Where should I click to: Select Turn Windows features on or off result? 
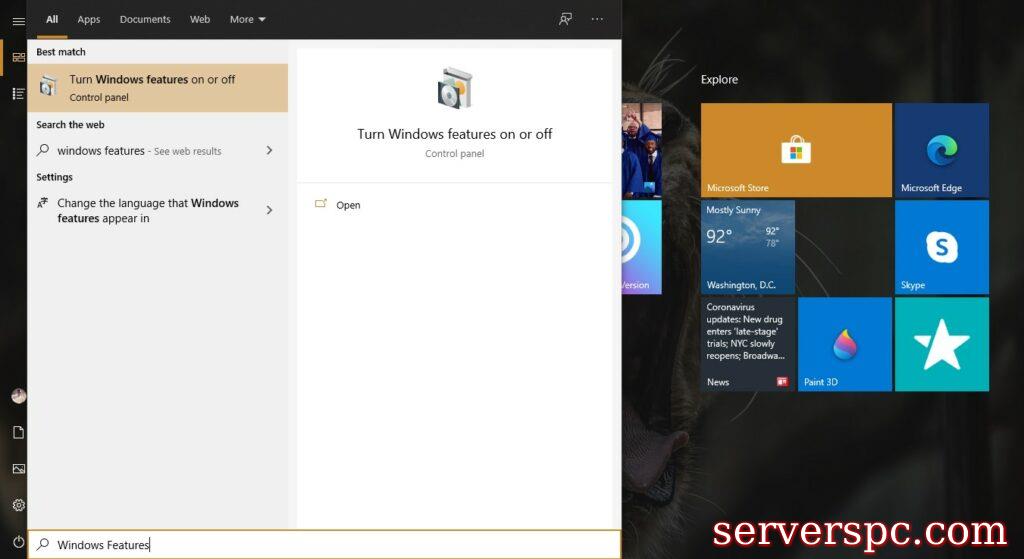(157, 88)
